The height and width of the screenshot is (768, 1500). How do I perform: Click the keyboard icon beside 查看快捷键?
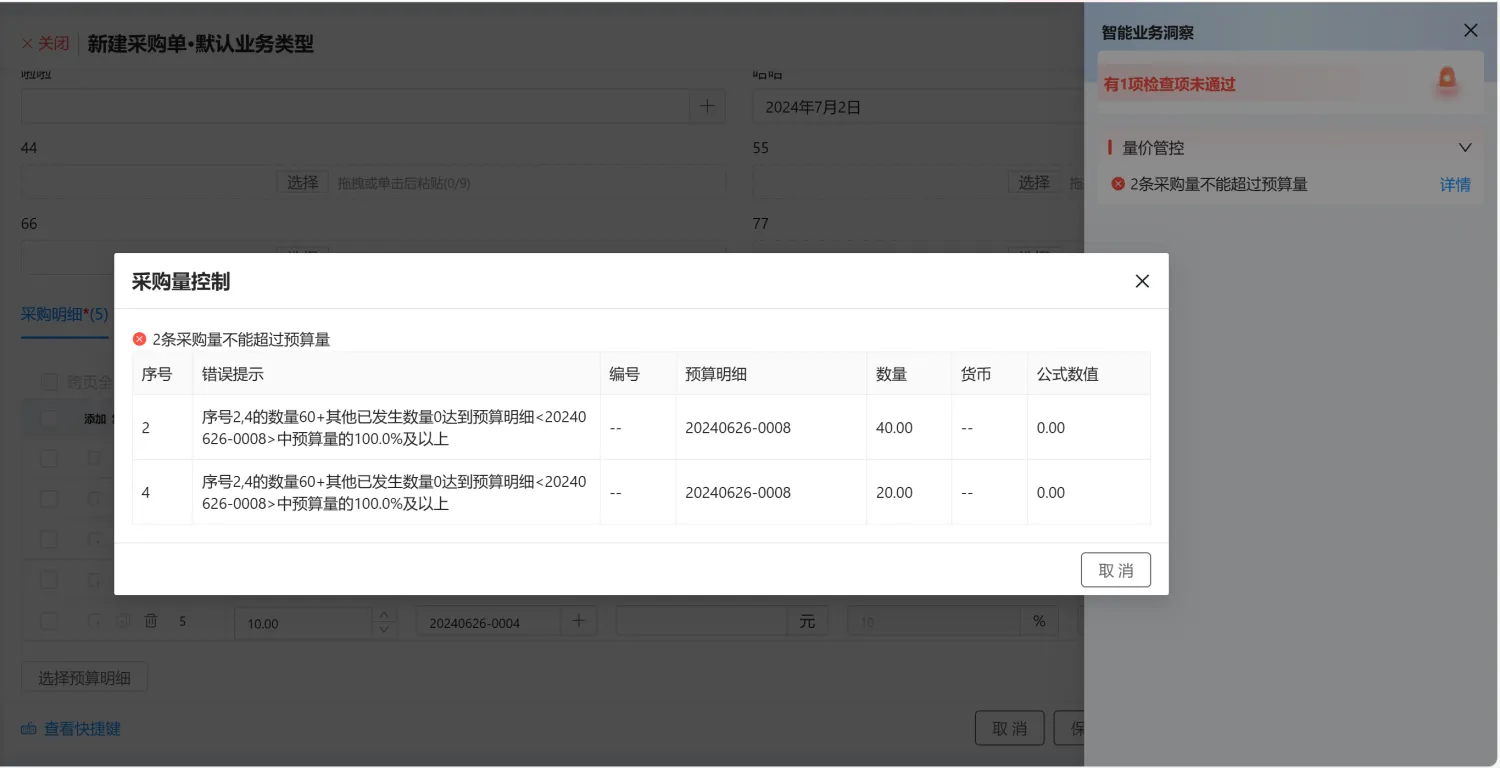29,729
